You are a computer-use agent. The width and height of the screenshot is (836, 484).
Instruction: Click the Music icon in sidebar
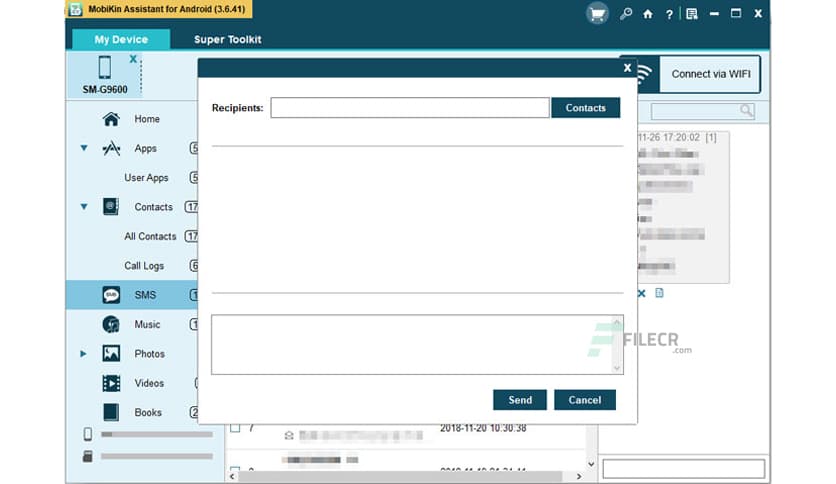tap(111, 324)
